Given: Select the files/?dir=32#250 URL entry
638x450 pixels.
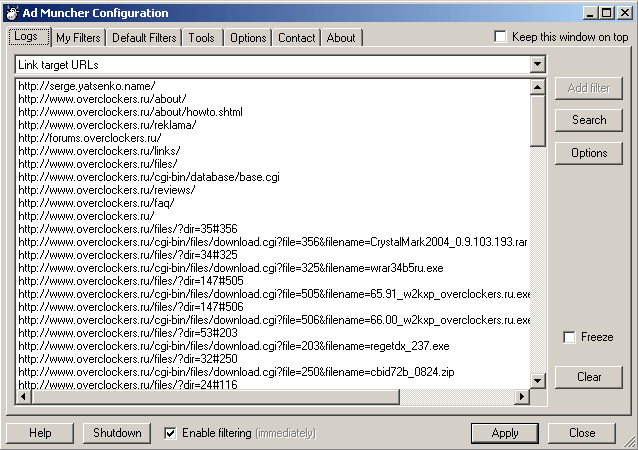Looking at the screenshot, I should pyautogui.click(x=128, y=359).
